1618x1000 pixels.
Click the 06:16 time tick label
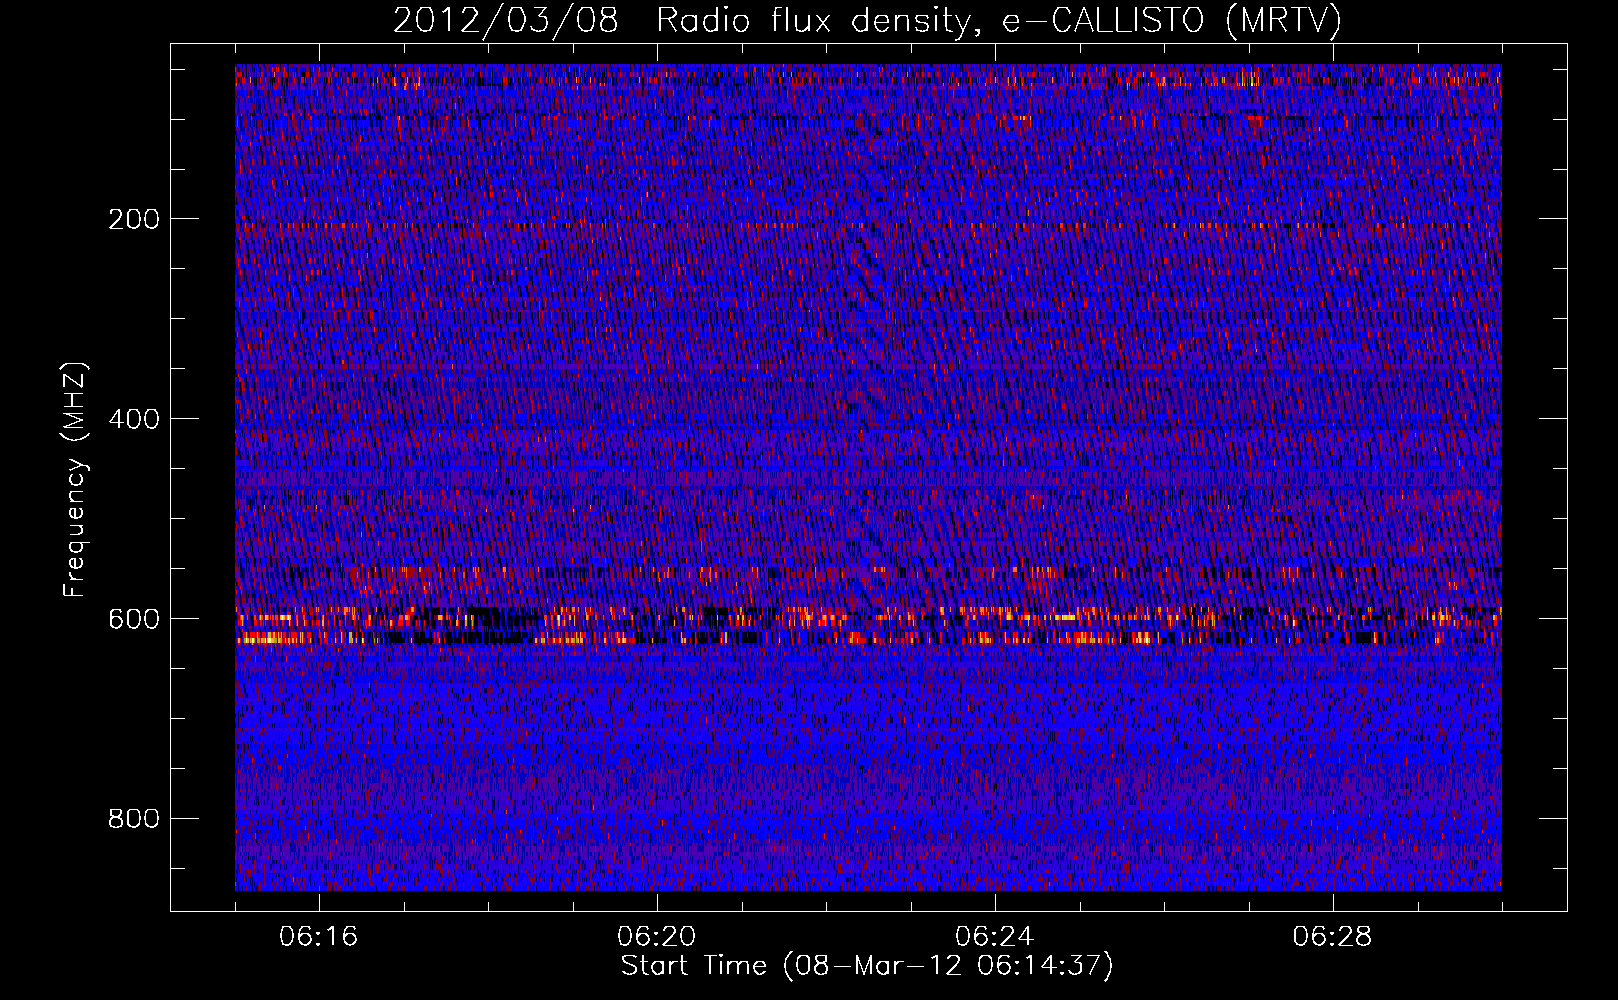319,937
